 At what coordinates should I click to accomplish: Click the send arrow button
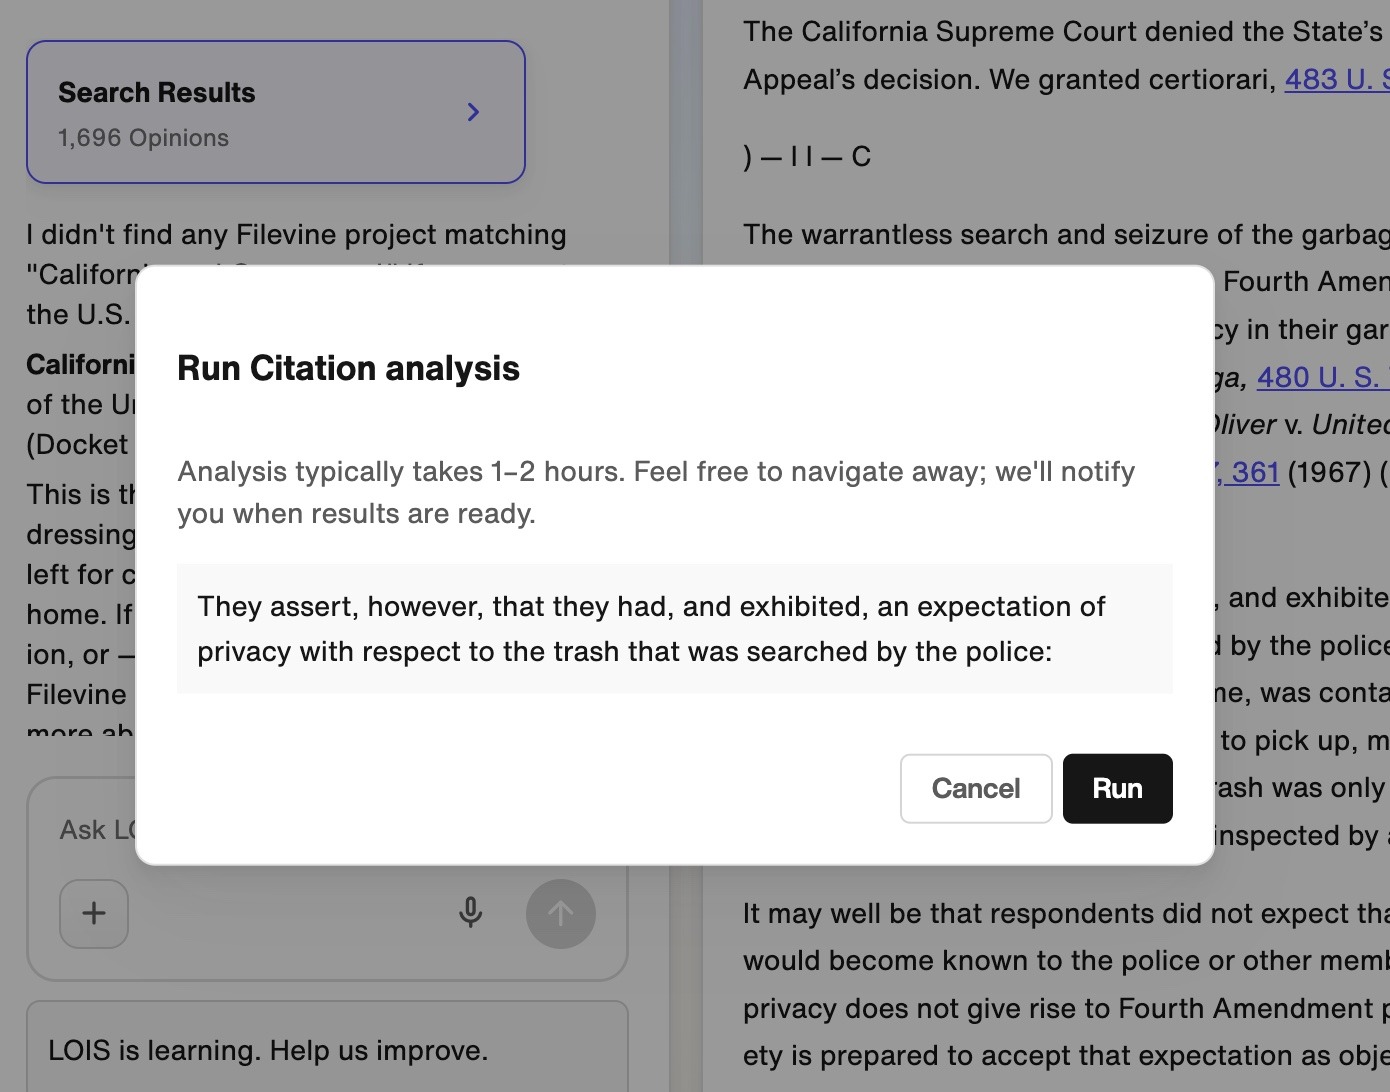tap(561, 913)
